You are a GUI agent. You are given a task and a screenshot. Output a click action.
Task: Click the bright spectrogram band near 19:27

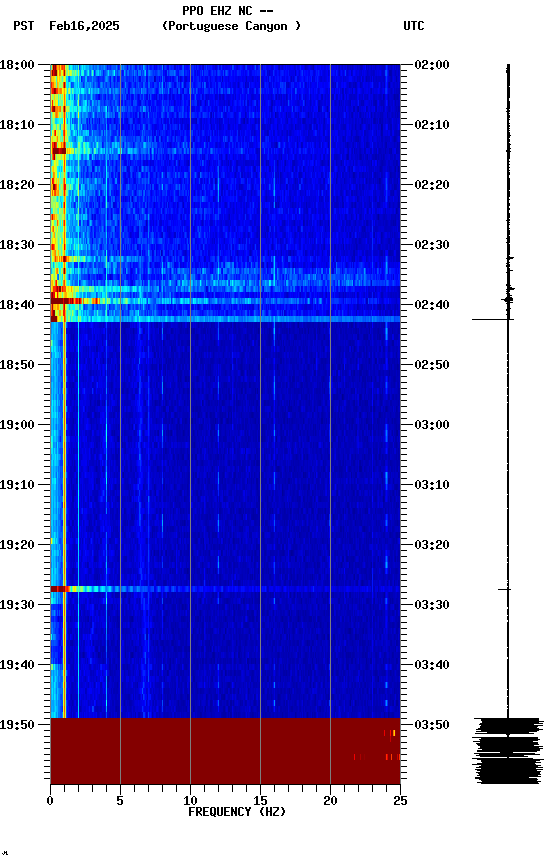click(x=225, y=590)
